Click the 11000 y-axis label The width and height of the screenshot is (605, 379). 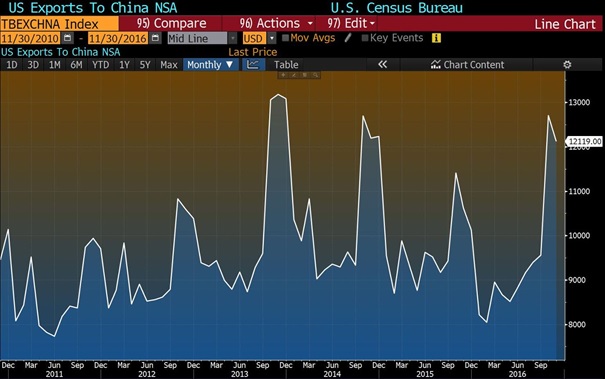click(x=579, y=191)
